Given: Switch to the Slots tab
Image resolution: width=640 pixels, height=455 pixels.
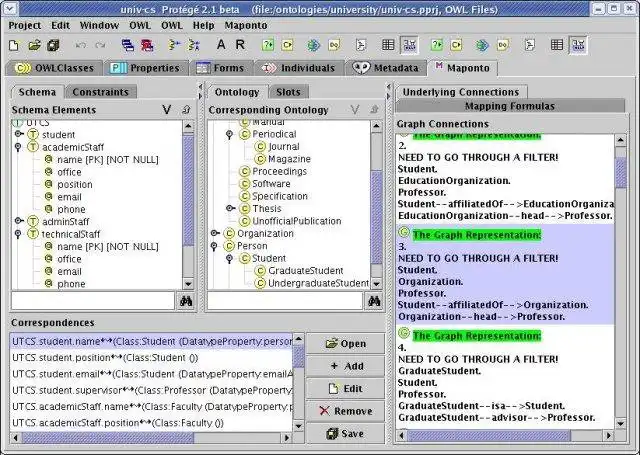Looking at the screenshot, I should [x=288, y=92].
